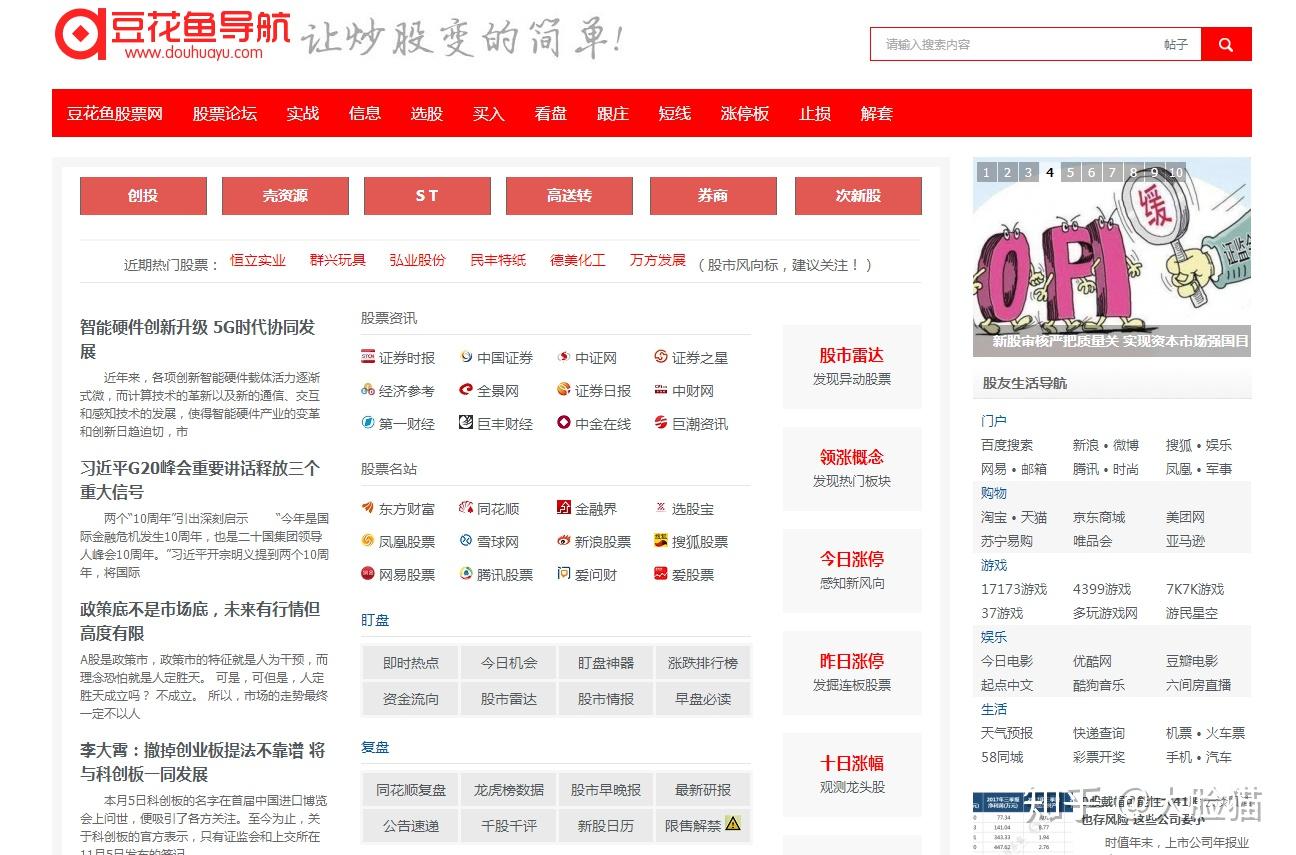Open hot stock link 德美化工
The image size is (1296, 855).
coord(578,260)
